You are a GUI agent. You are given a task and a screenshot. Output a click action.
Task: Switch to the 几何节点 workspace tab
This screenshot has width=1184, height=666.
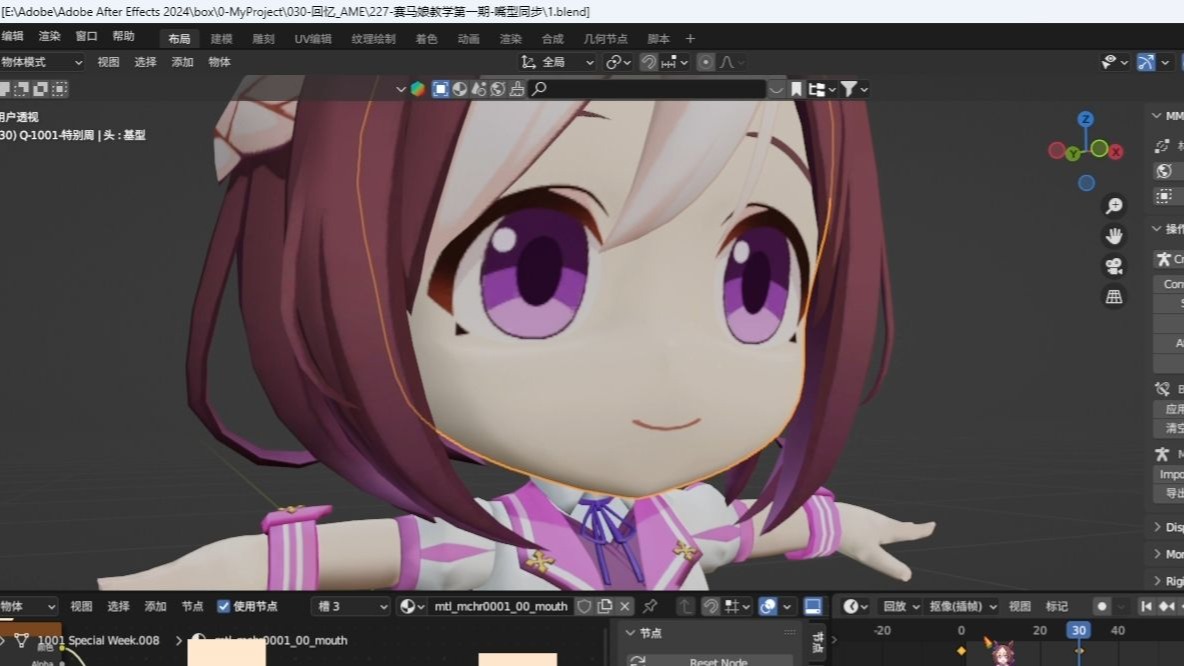tap(605, 39)
